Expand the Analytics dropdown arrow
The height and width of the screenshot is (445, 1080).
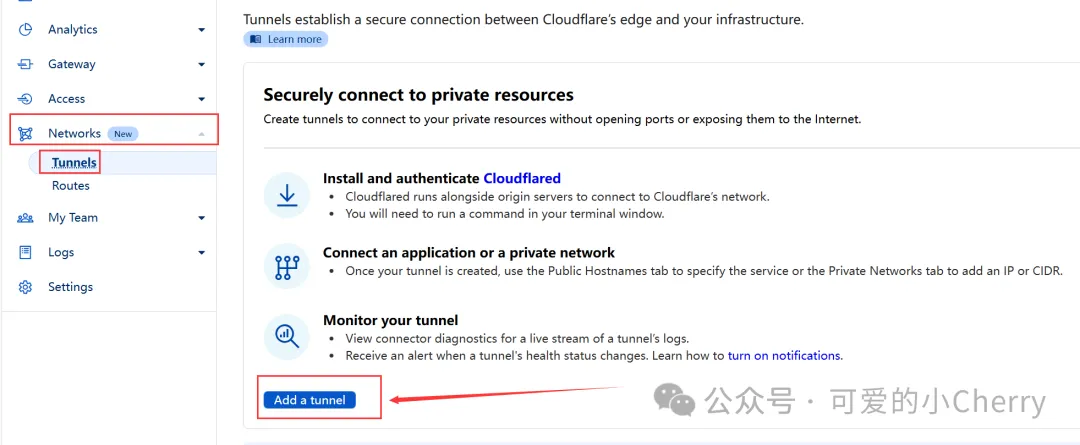point(201,30)
